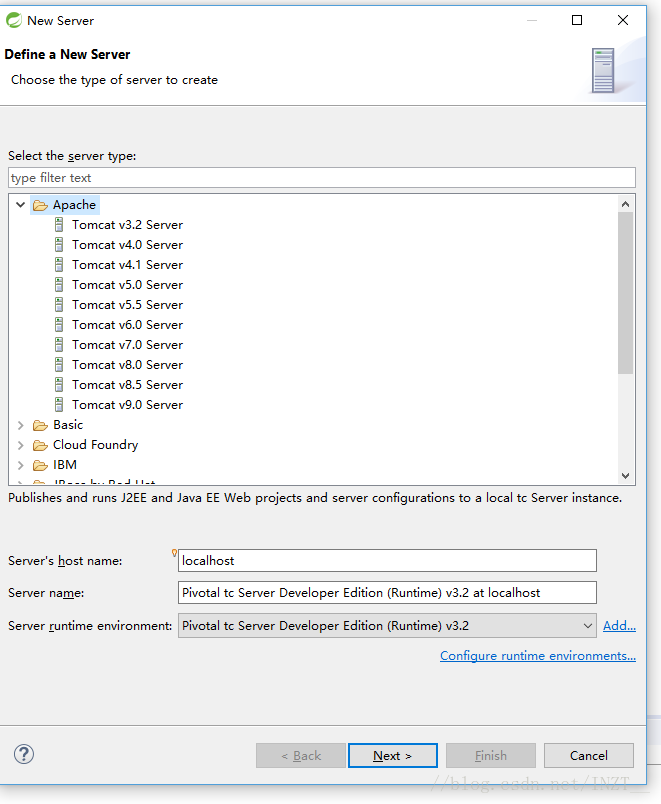Select Tomcat v4.1 Server text
661x804 pixels.
coord(127,265)
